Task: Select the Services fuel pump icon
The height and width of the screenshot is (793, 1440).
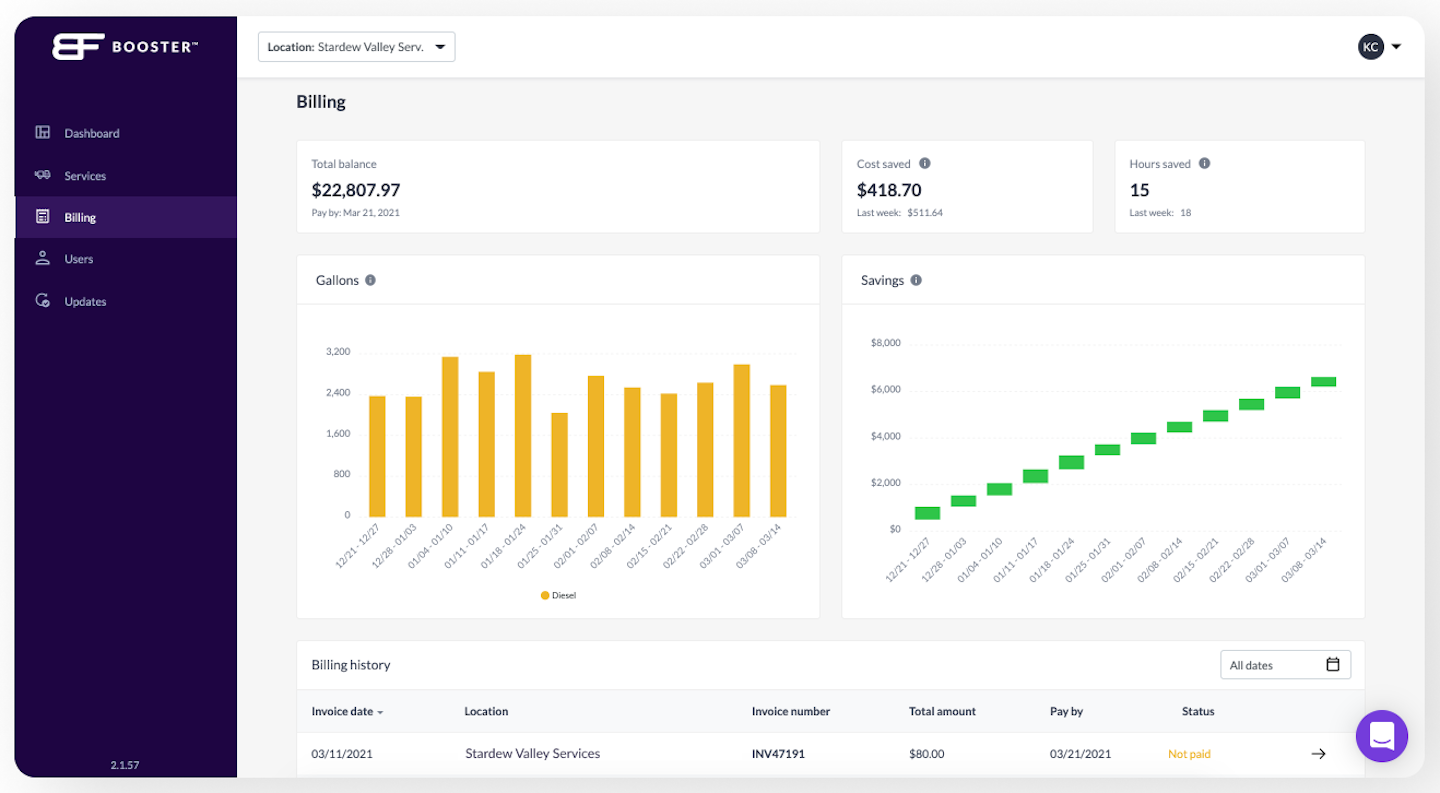Action: 42,175
